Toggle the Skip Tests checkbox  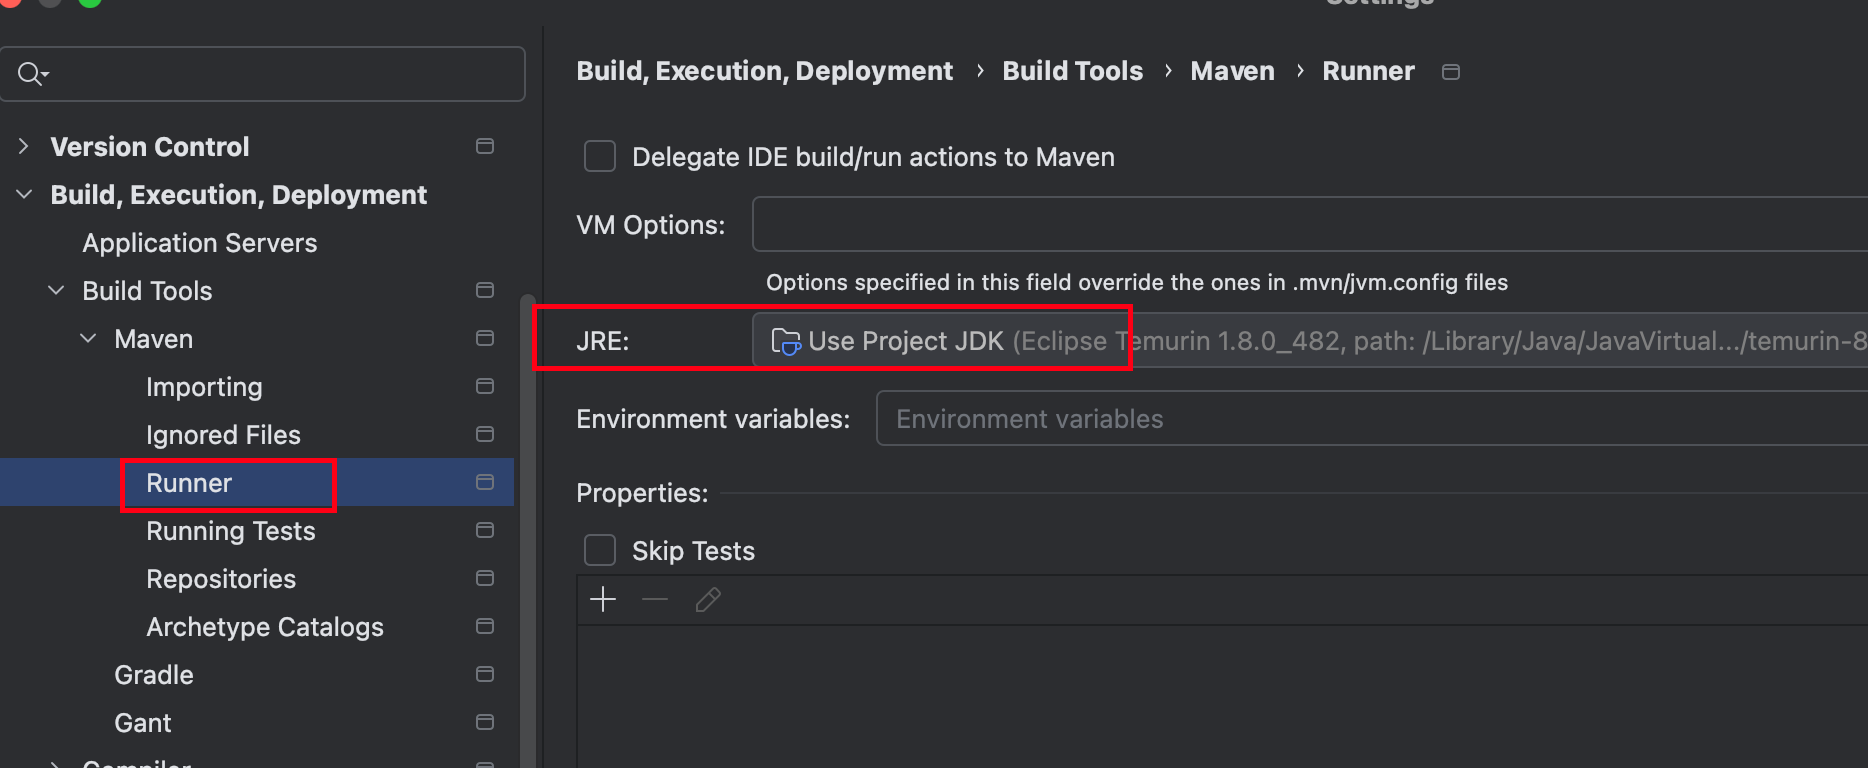(600, 550)
